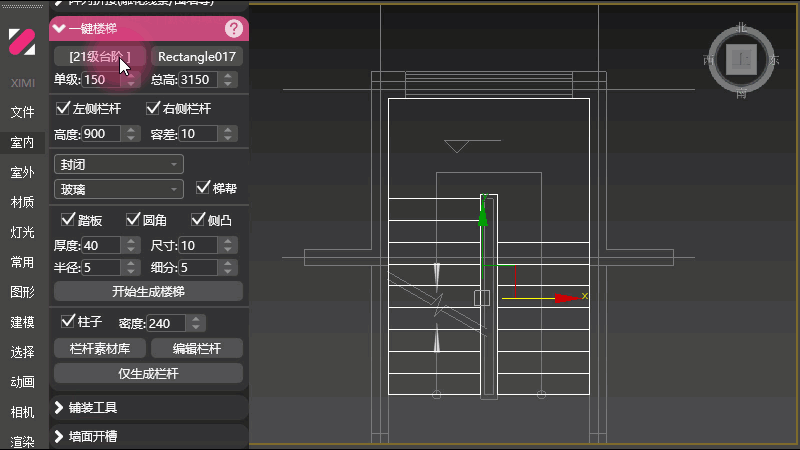This screenshot has width=800, height=450.
Task: Open the 渲染 sidebar tab
Action: pos(22,442)
